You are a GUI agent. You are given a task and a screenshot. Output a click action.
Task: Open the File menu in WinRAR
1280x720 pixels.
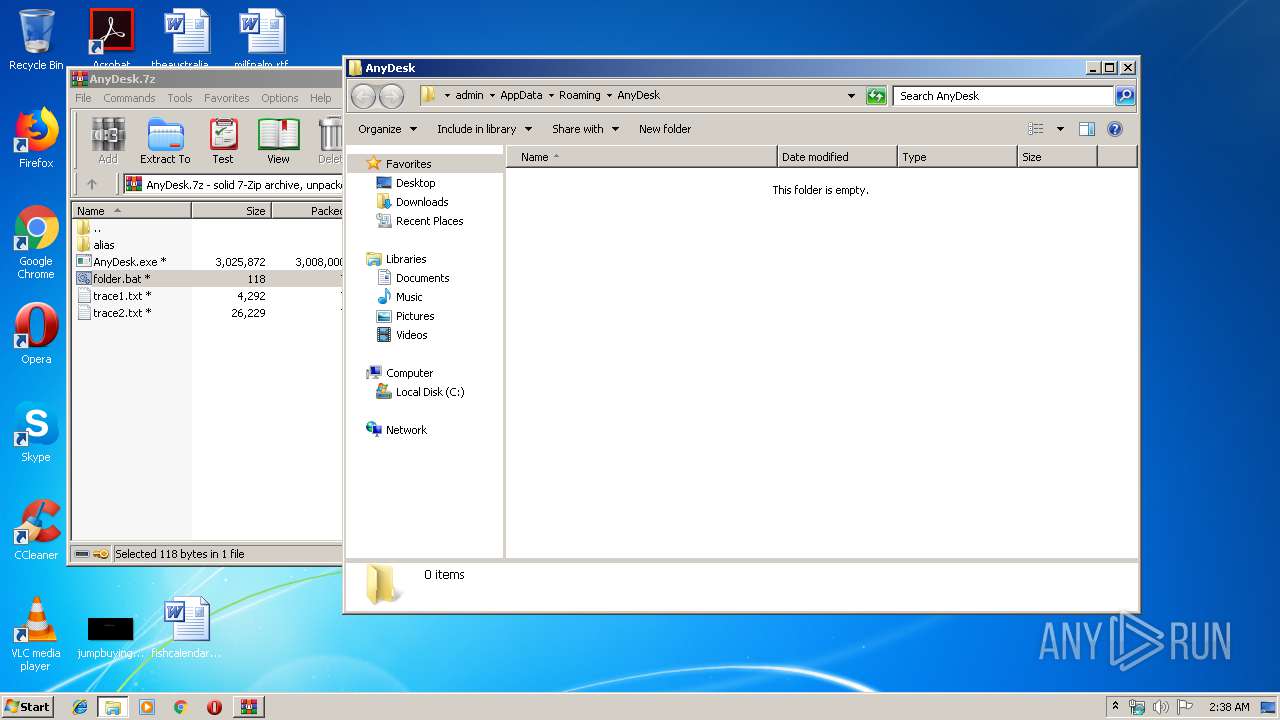[x=83, y=98]
